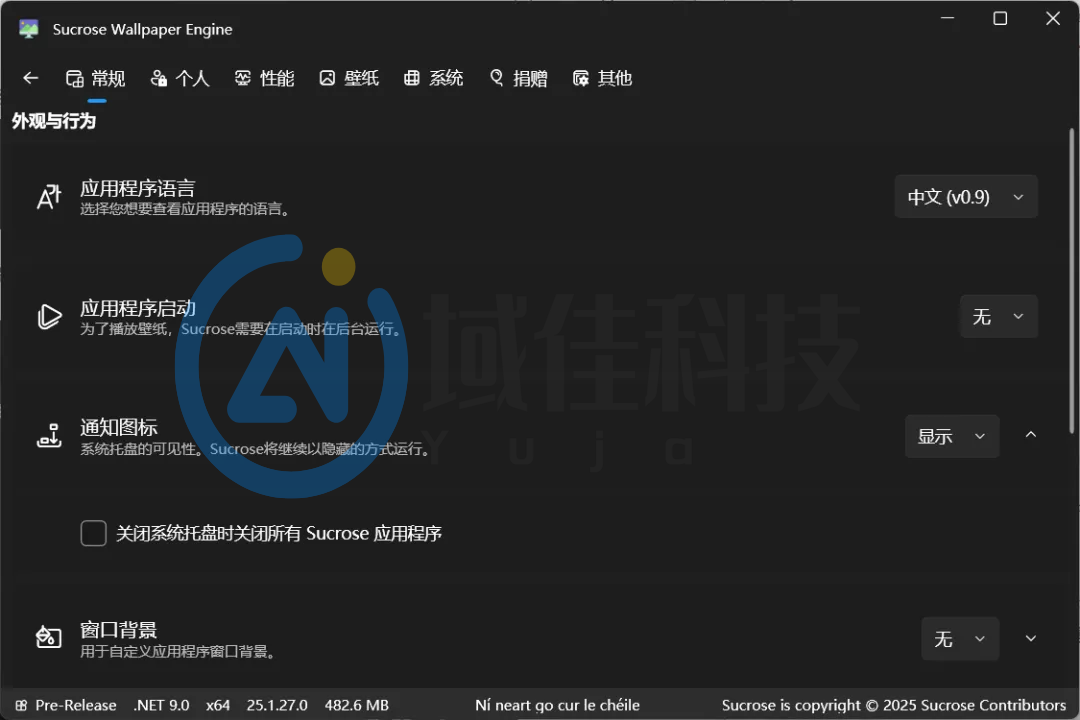Open the 捐赠 tab
1080x720 pixels.
(x=519, y=79)
